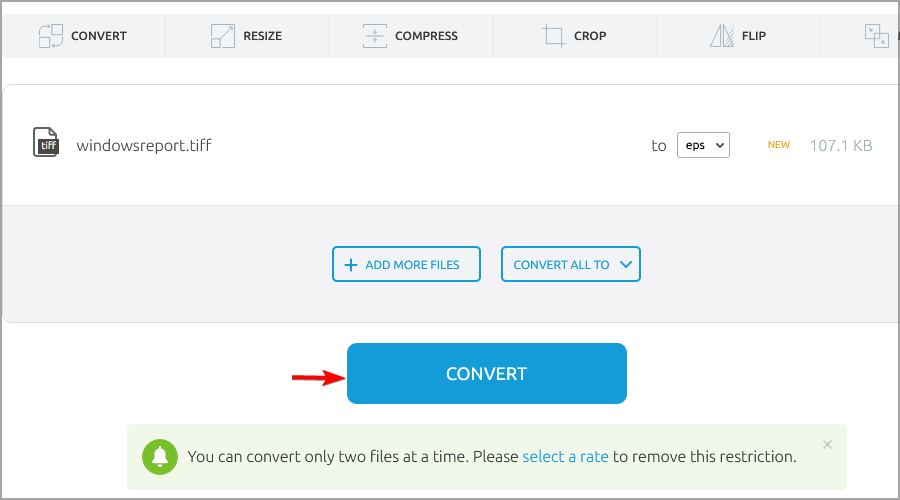Click the Crop tool icon
Viewport: 900px width, 500px height.
(553, 36)
